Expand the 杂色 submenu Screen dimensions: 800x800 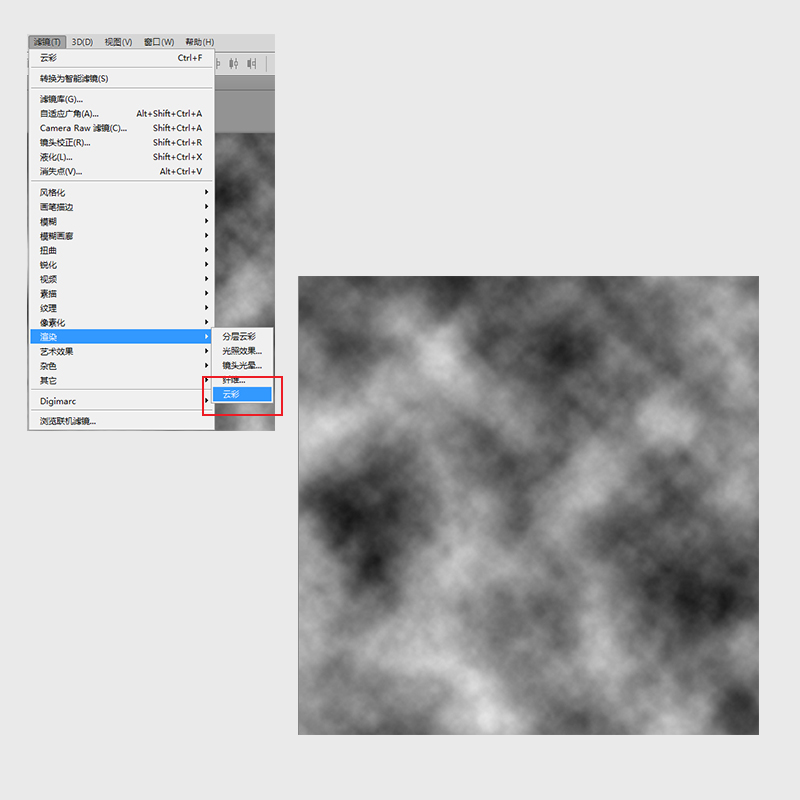[x=121, y=366]
